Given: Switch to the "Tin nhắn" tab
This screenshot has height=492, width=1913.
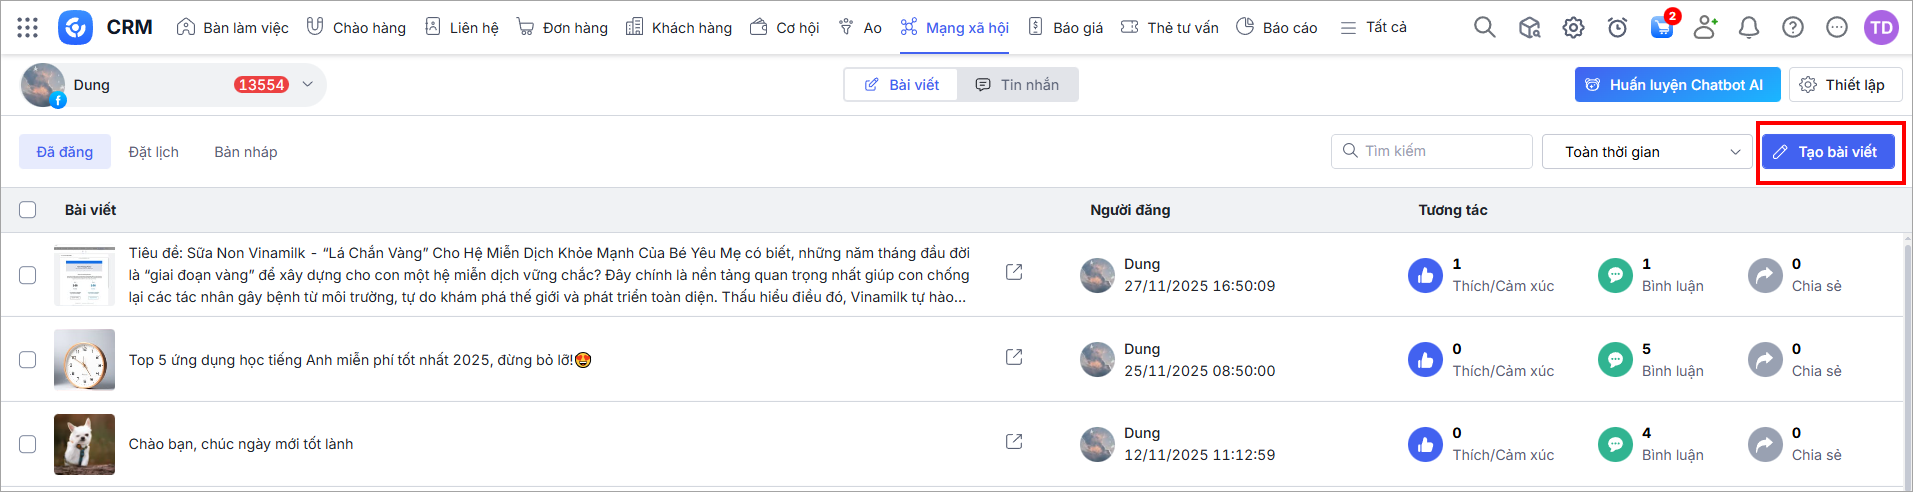Looking at the screenshot, I should pyautogui.click(x=1018, y=85).
